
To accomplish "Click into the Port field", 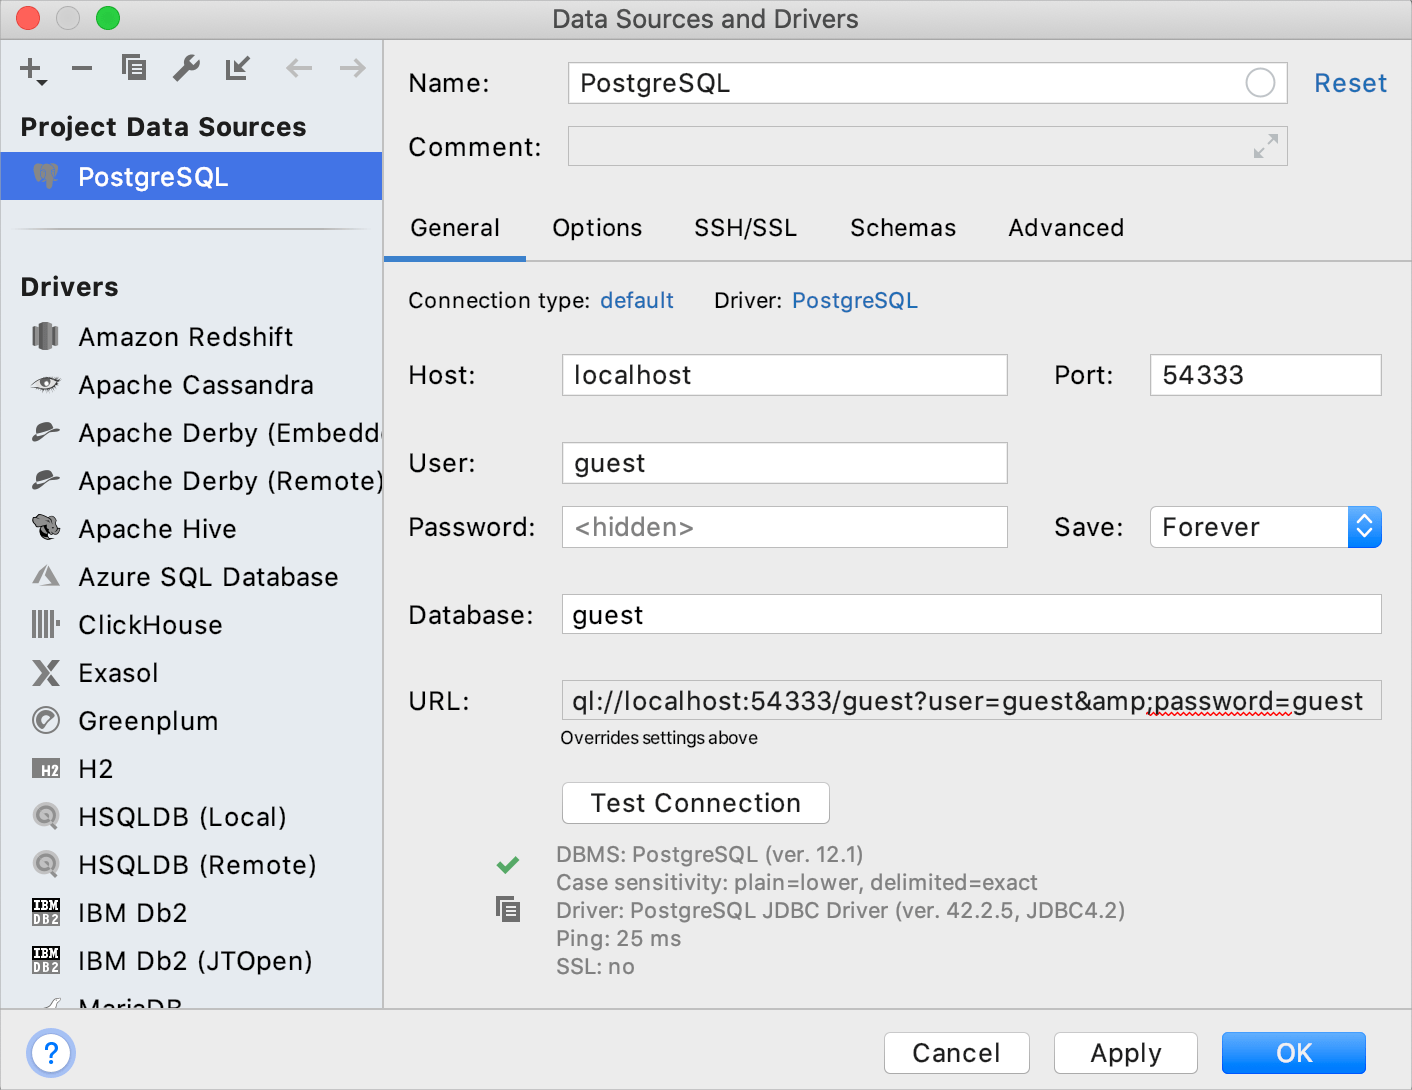I will pos(1266,375).
